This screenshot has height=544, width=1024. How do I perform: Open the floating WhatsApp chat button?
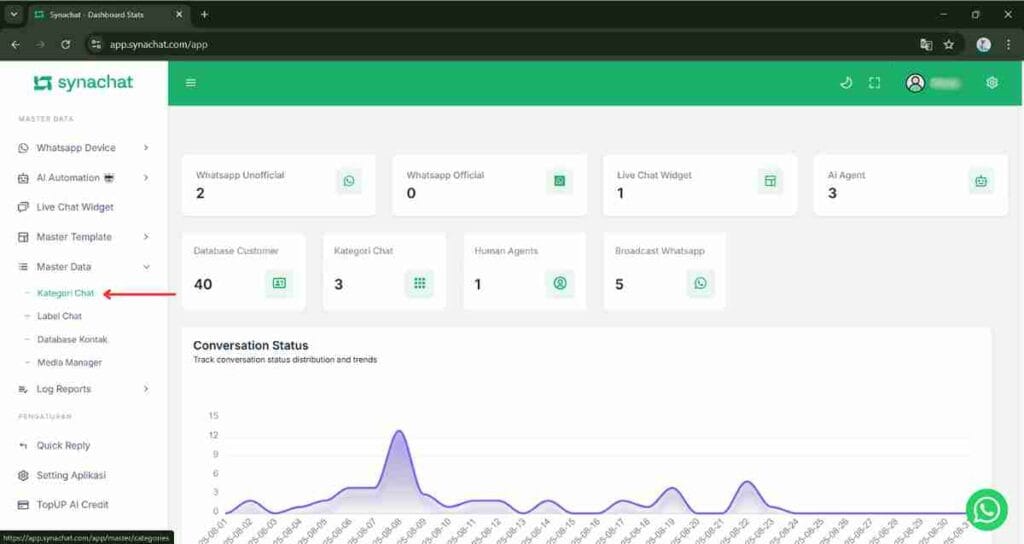[x=987, y=510]
